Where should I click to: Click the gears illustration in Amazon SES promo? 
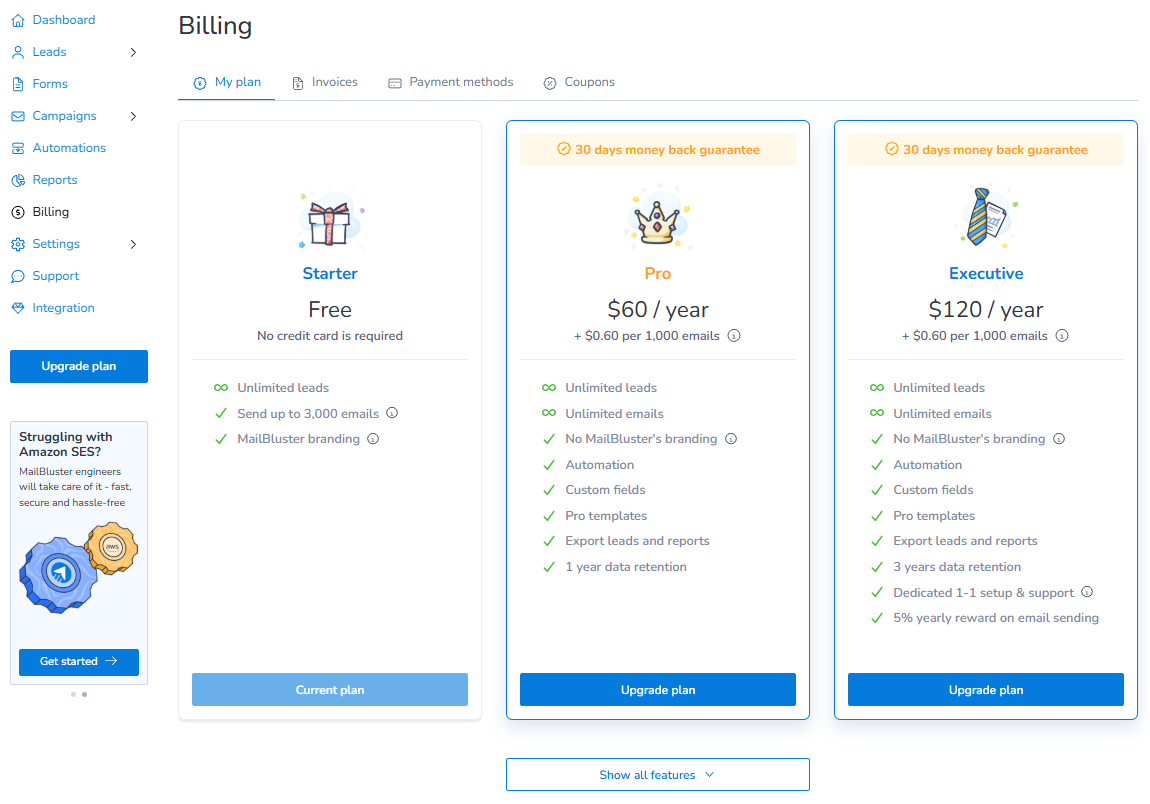pos(78,567)
